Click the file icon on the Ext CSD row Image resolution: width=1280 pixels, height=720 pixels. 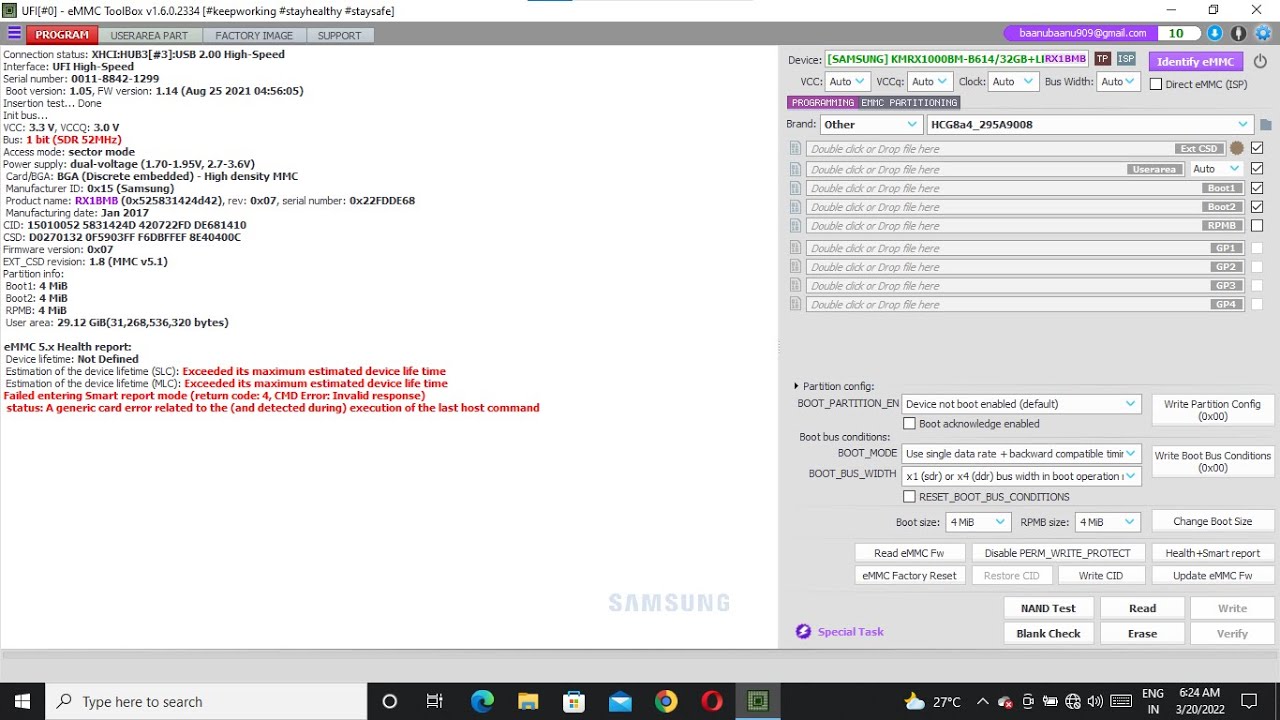pyautogui.click(x=796, y=149)
